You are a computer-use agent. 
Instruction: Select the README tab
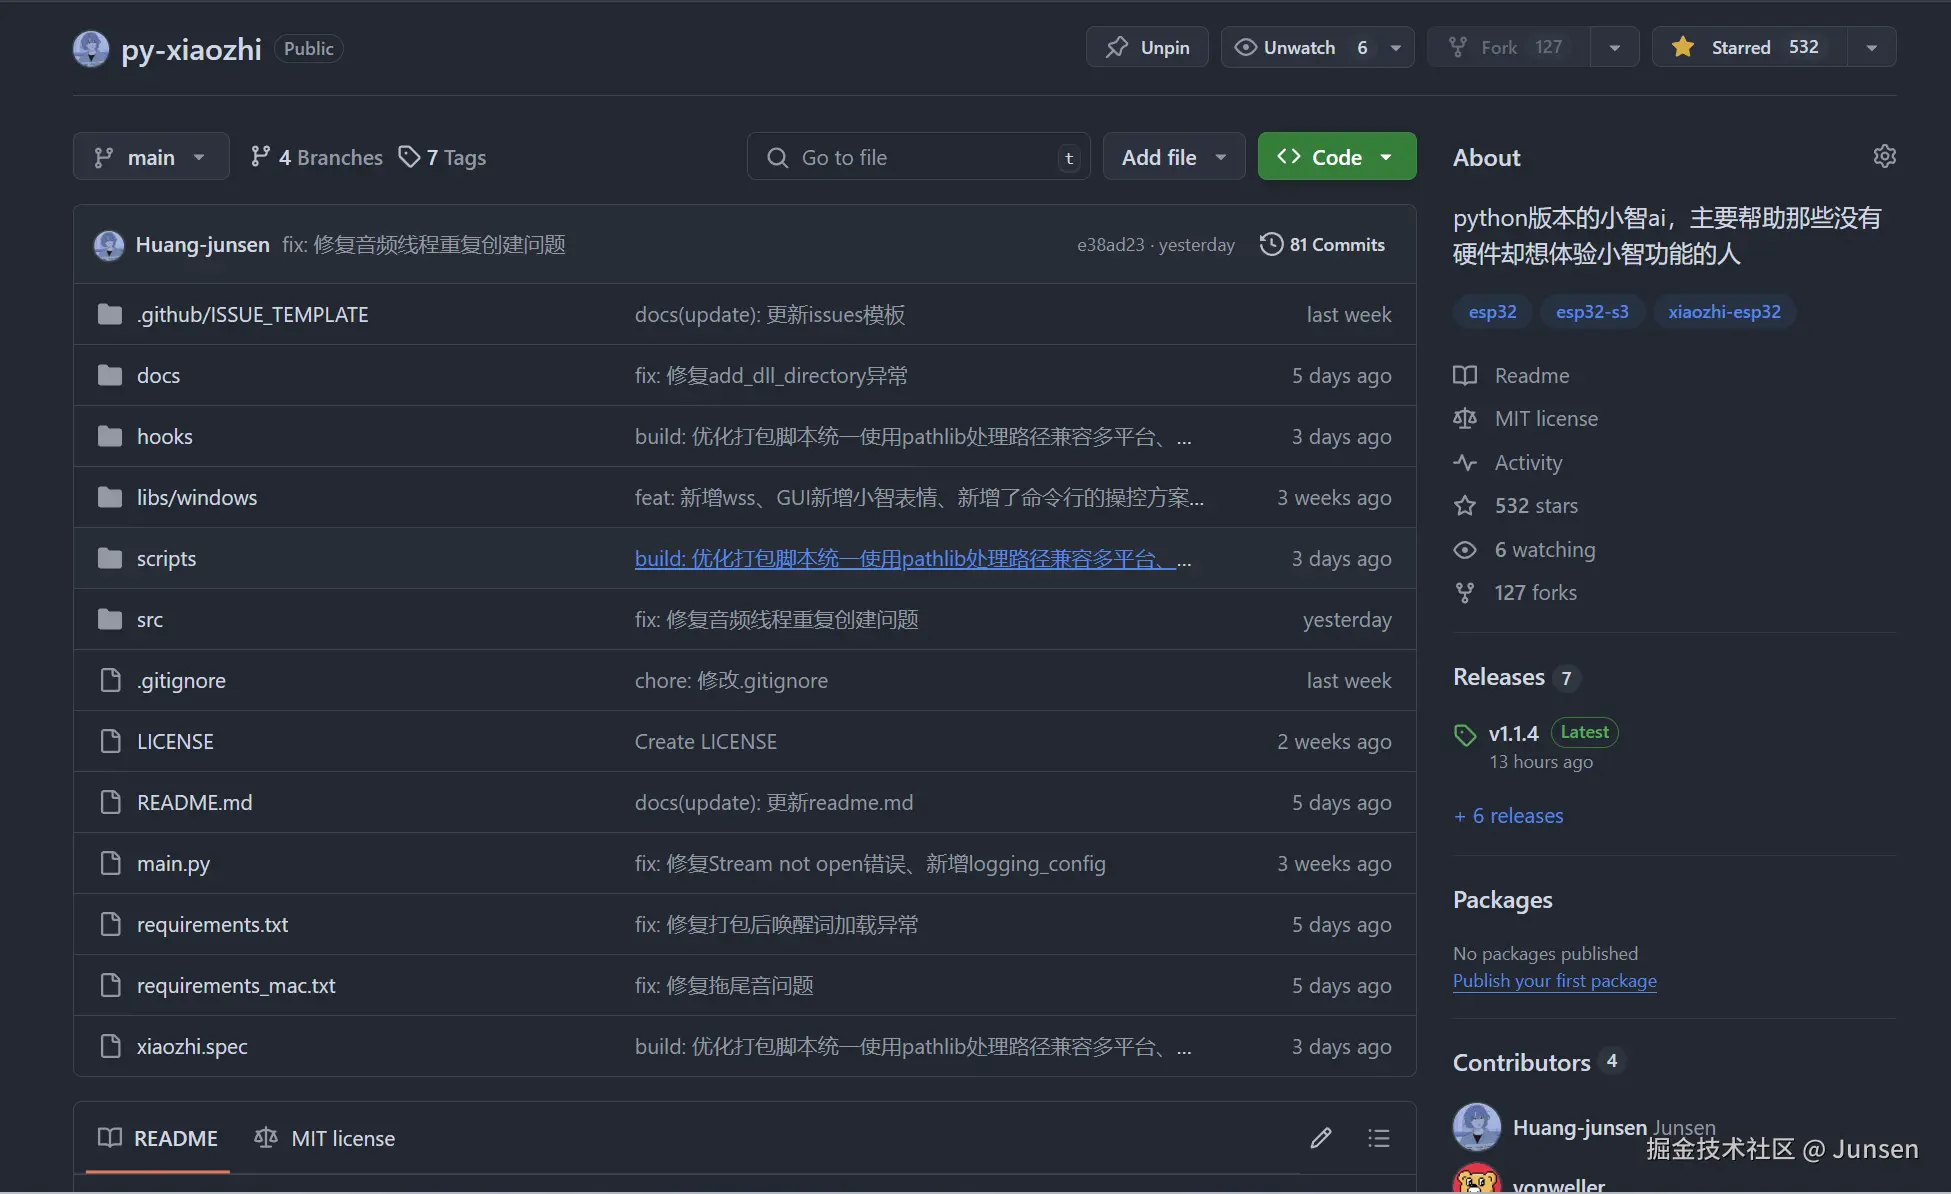(157, 1138)
